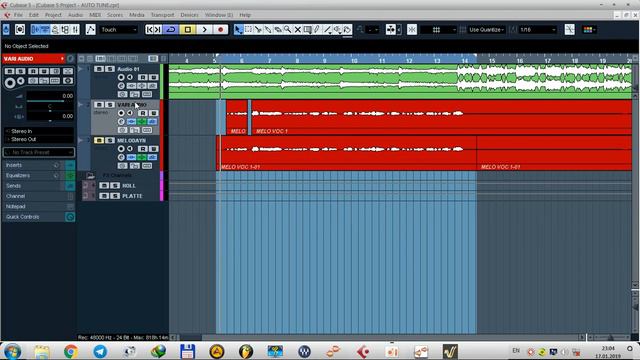Record-enable the VARI AUDIO track

(x=121, y=113)
